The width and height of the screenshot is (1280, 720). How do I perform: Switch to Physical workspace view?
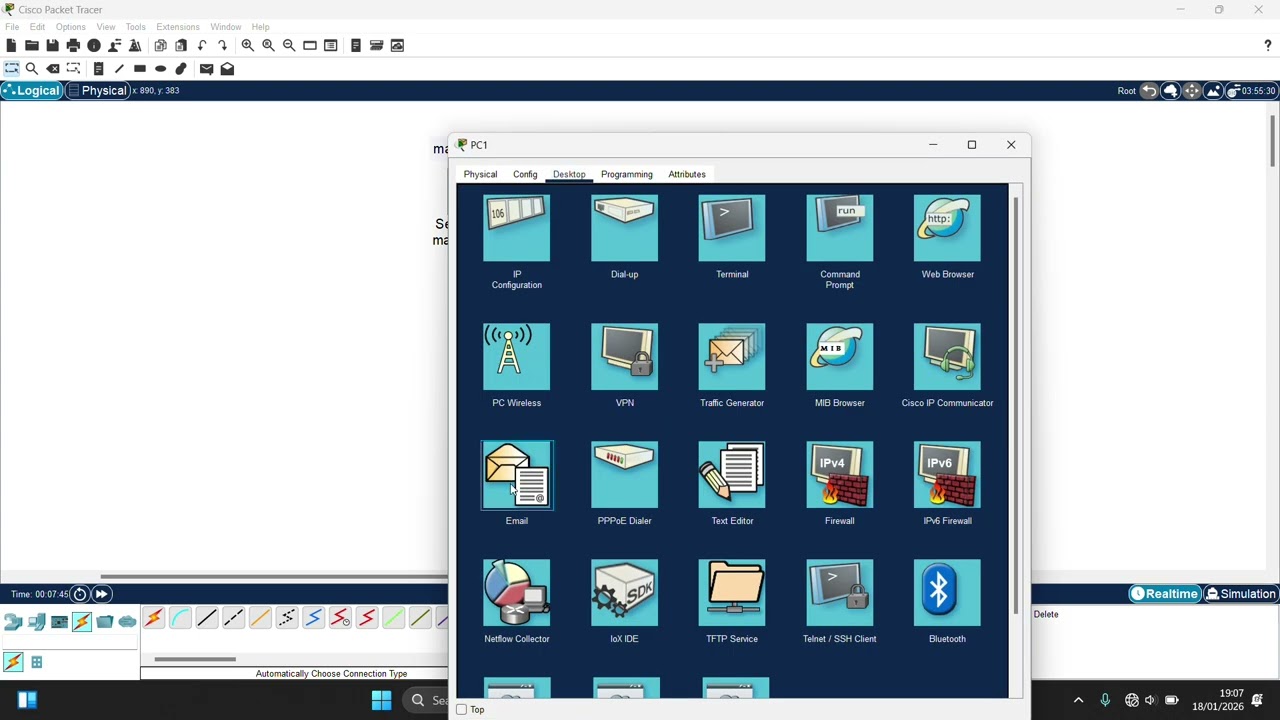click(97, 91)
